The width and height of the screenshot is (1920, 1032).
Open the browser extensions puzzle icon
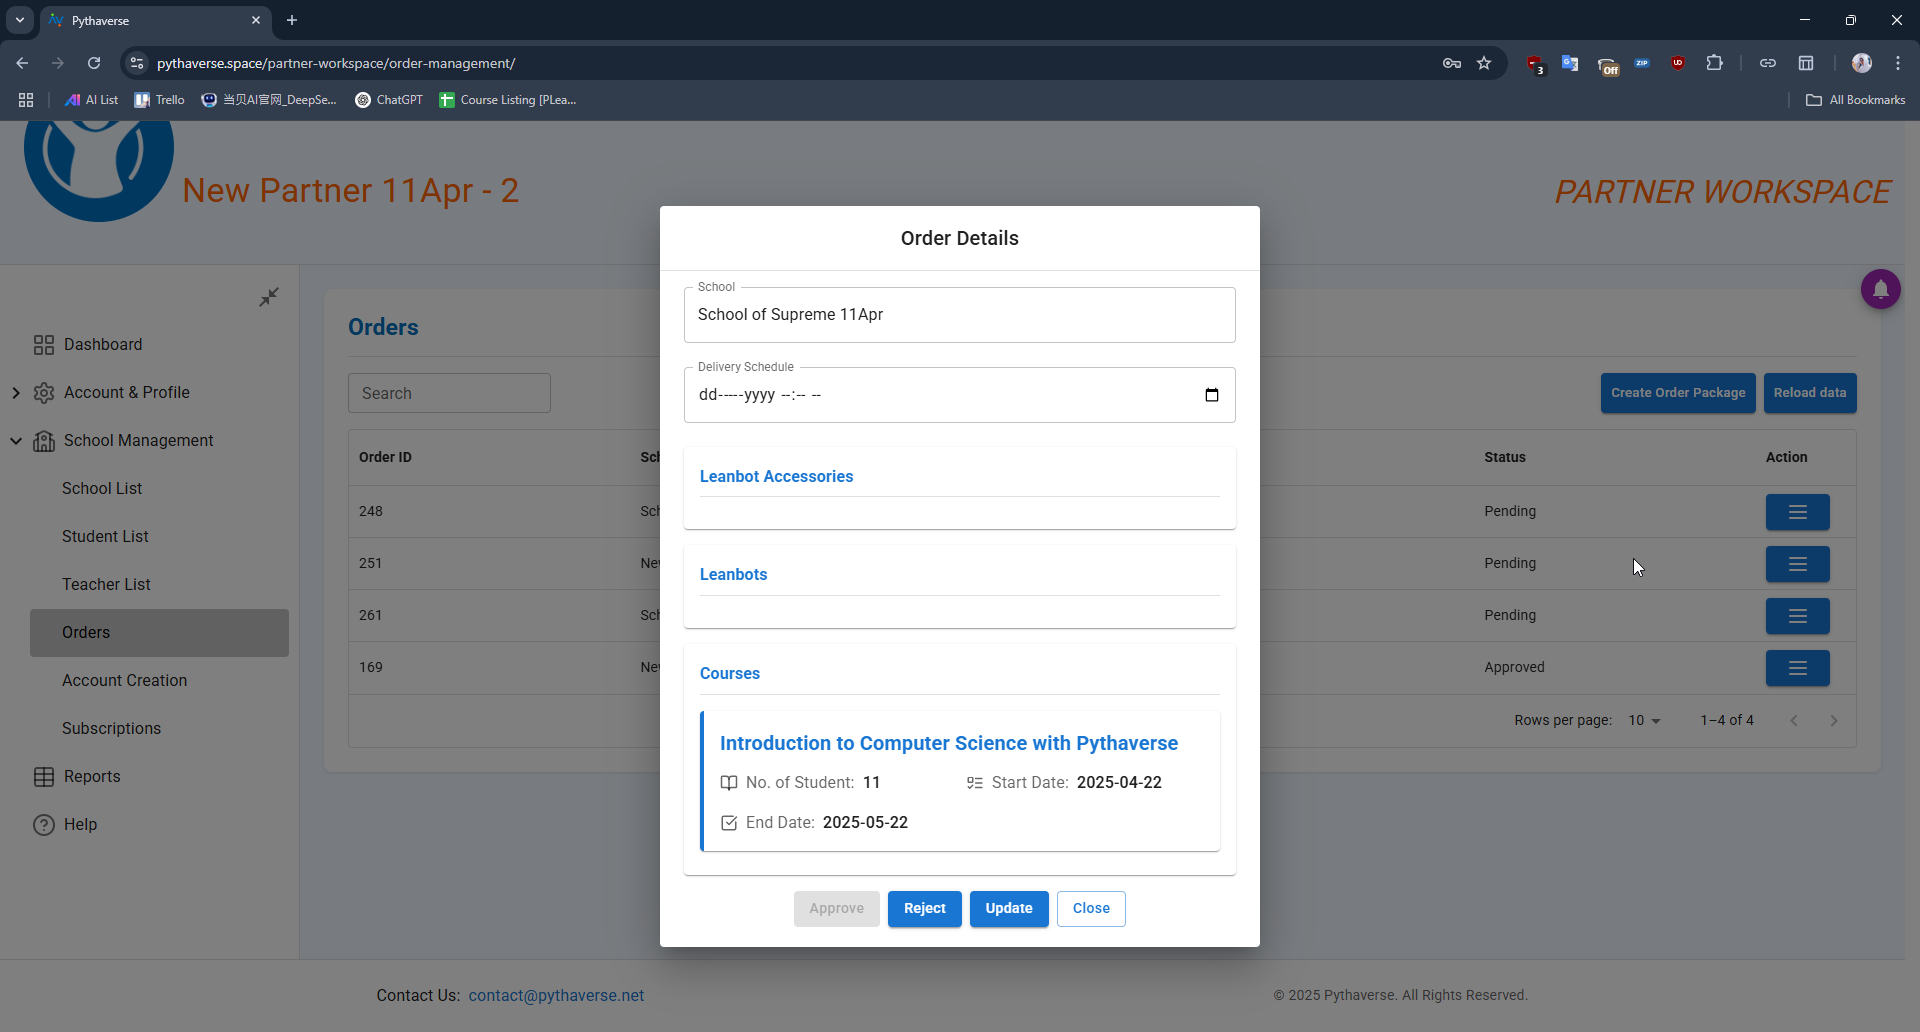pos(1714,63)
